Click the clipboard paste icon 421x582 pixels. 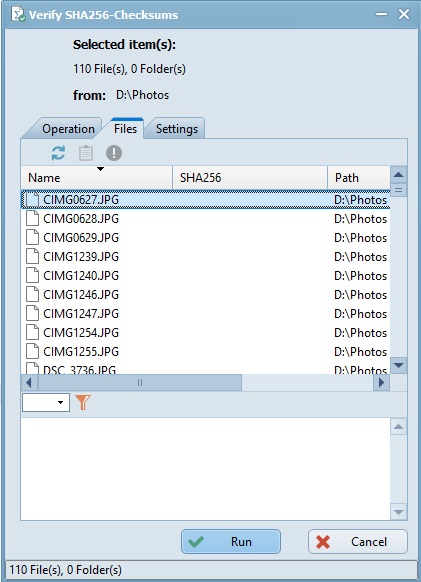pyautogui.click(x=86, y=153)
